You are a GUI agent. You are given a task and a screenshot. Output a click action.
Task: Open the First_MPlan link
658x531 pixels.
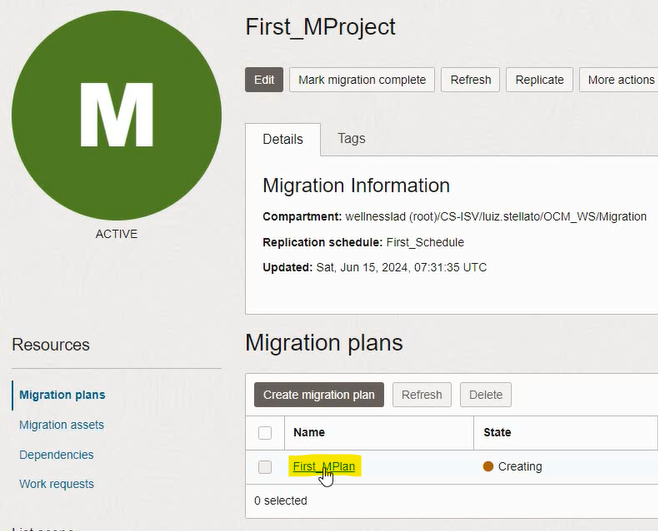pyautogui.click(x=324, y=466)
